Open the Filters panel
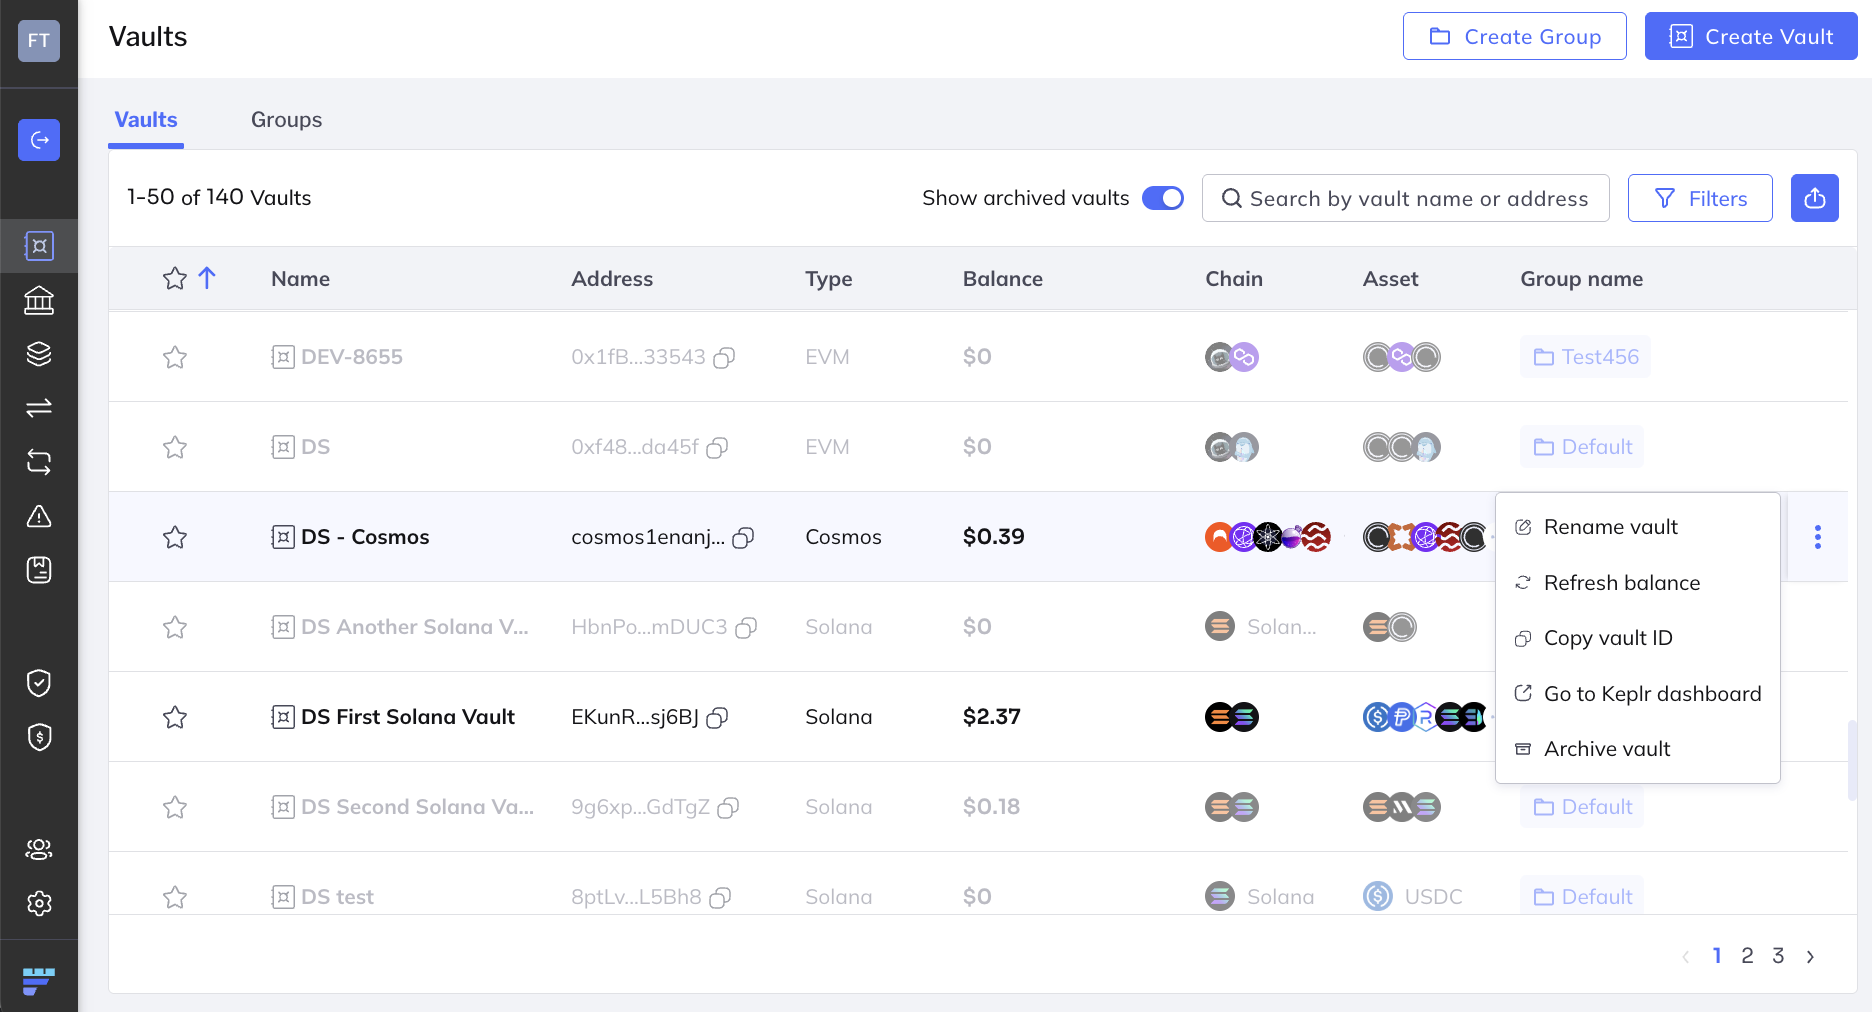The image size is (1872, 1012). 1700,198
